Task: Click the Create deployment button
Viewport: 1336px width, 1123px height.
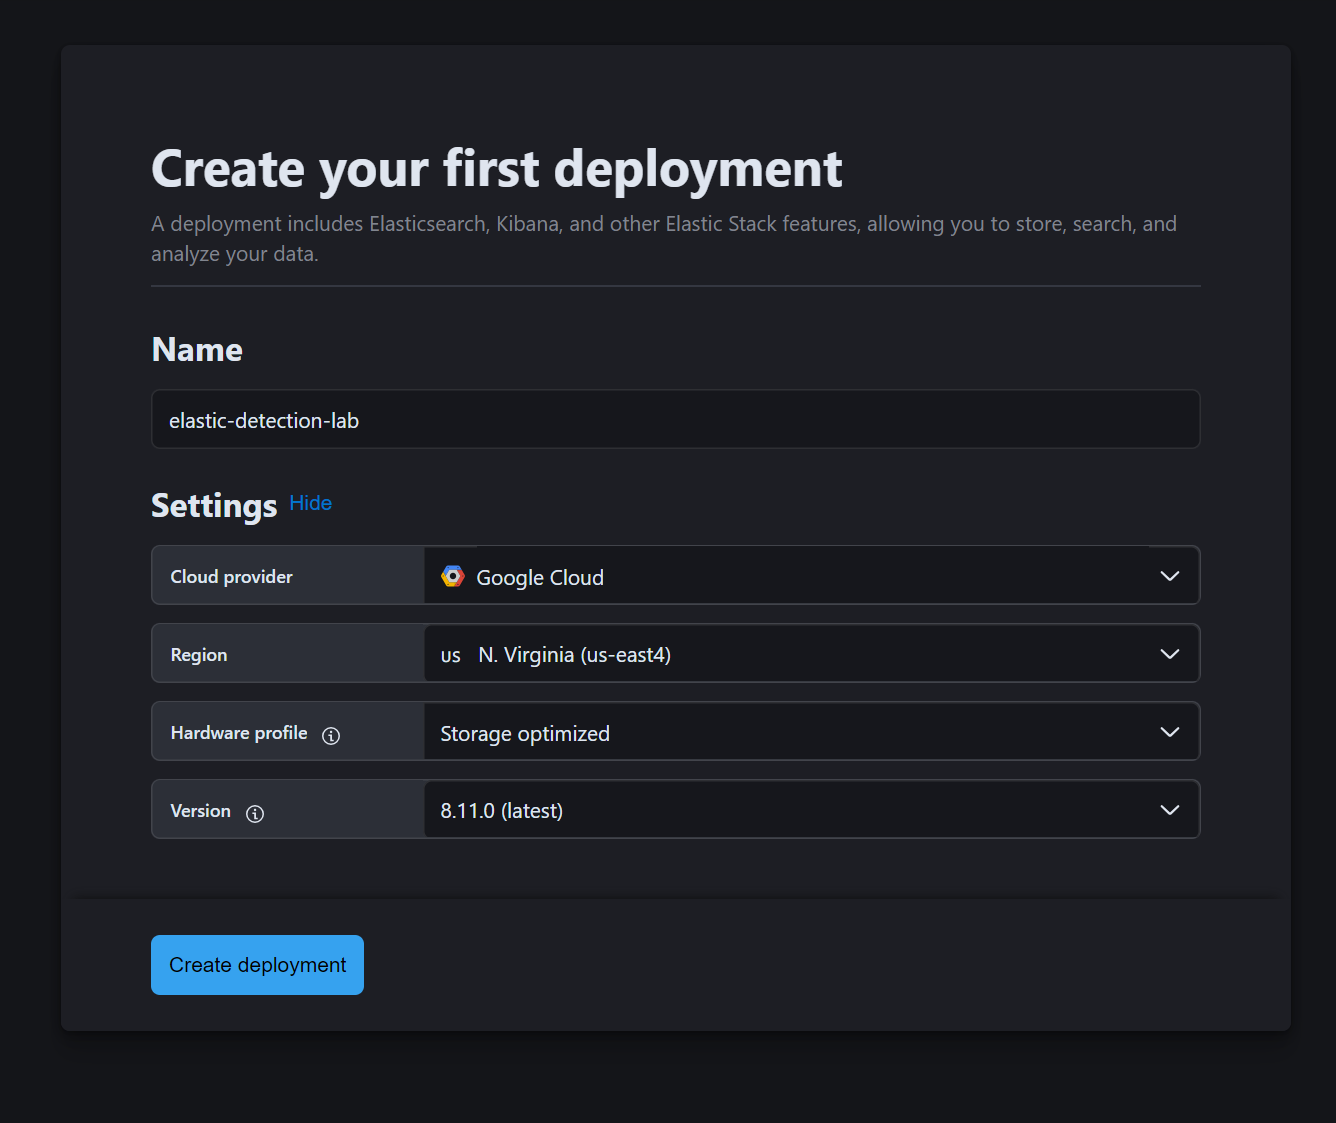Action: click(x=257, y=965)
